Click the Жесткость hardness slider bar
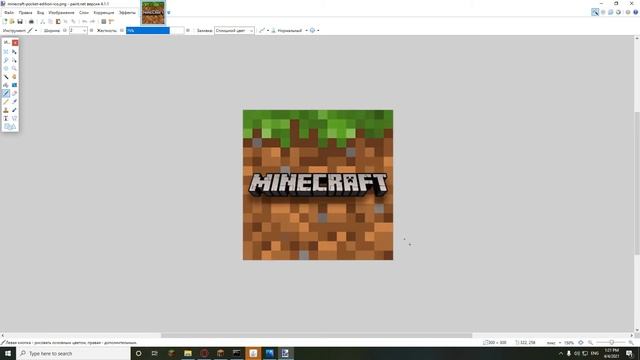640x360 pixels. 155,31
